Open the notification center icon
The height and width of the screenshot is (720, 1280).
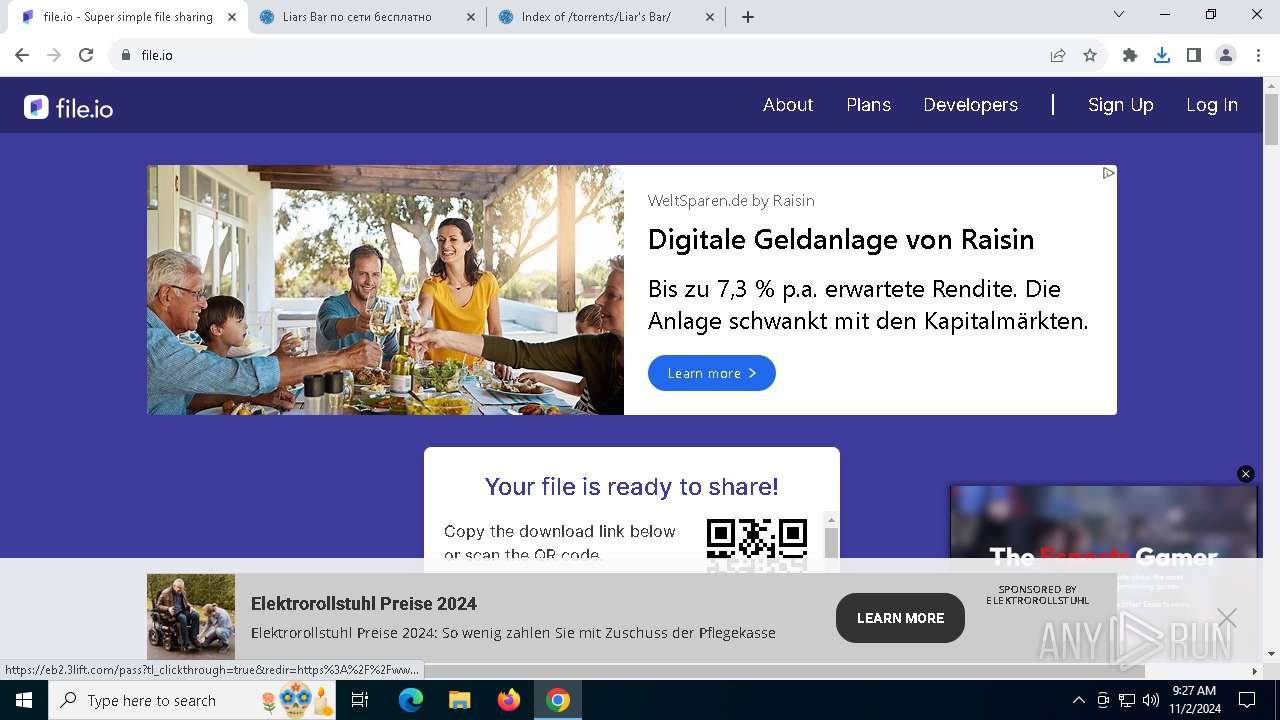(1247, 700)
